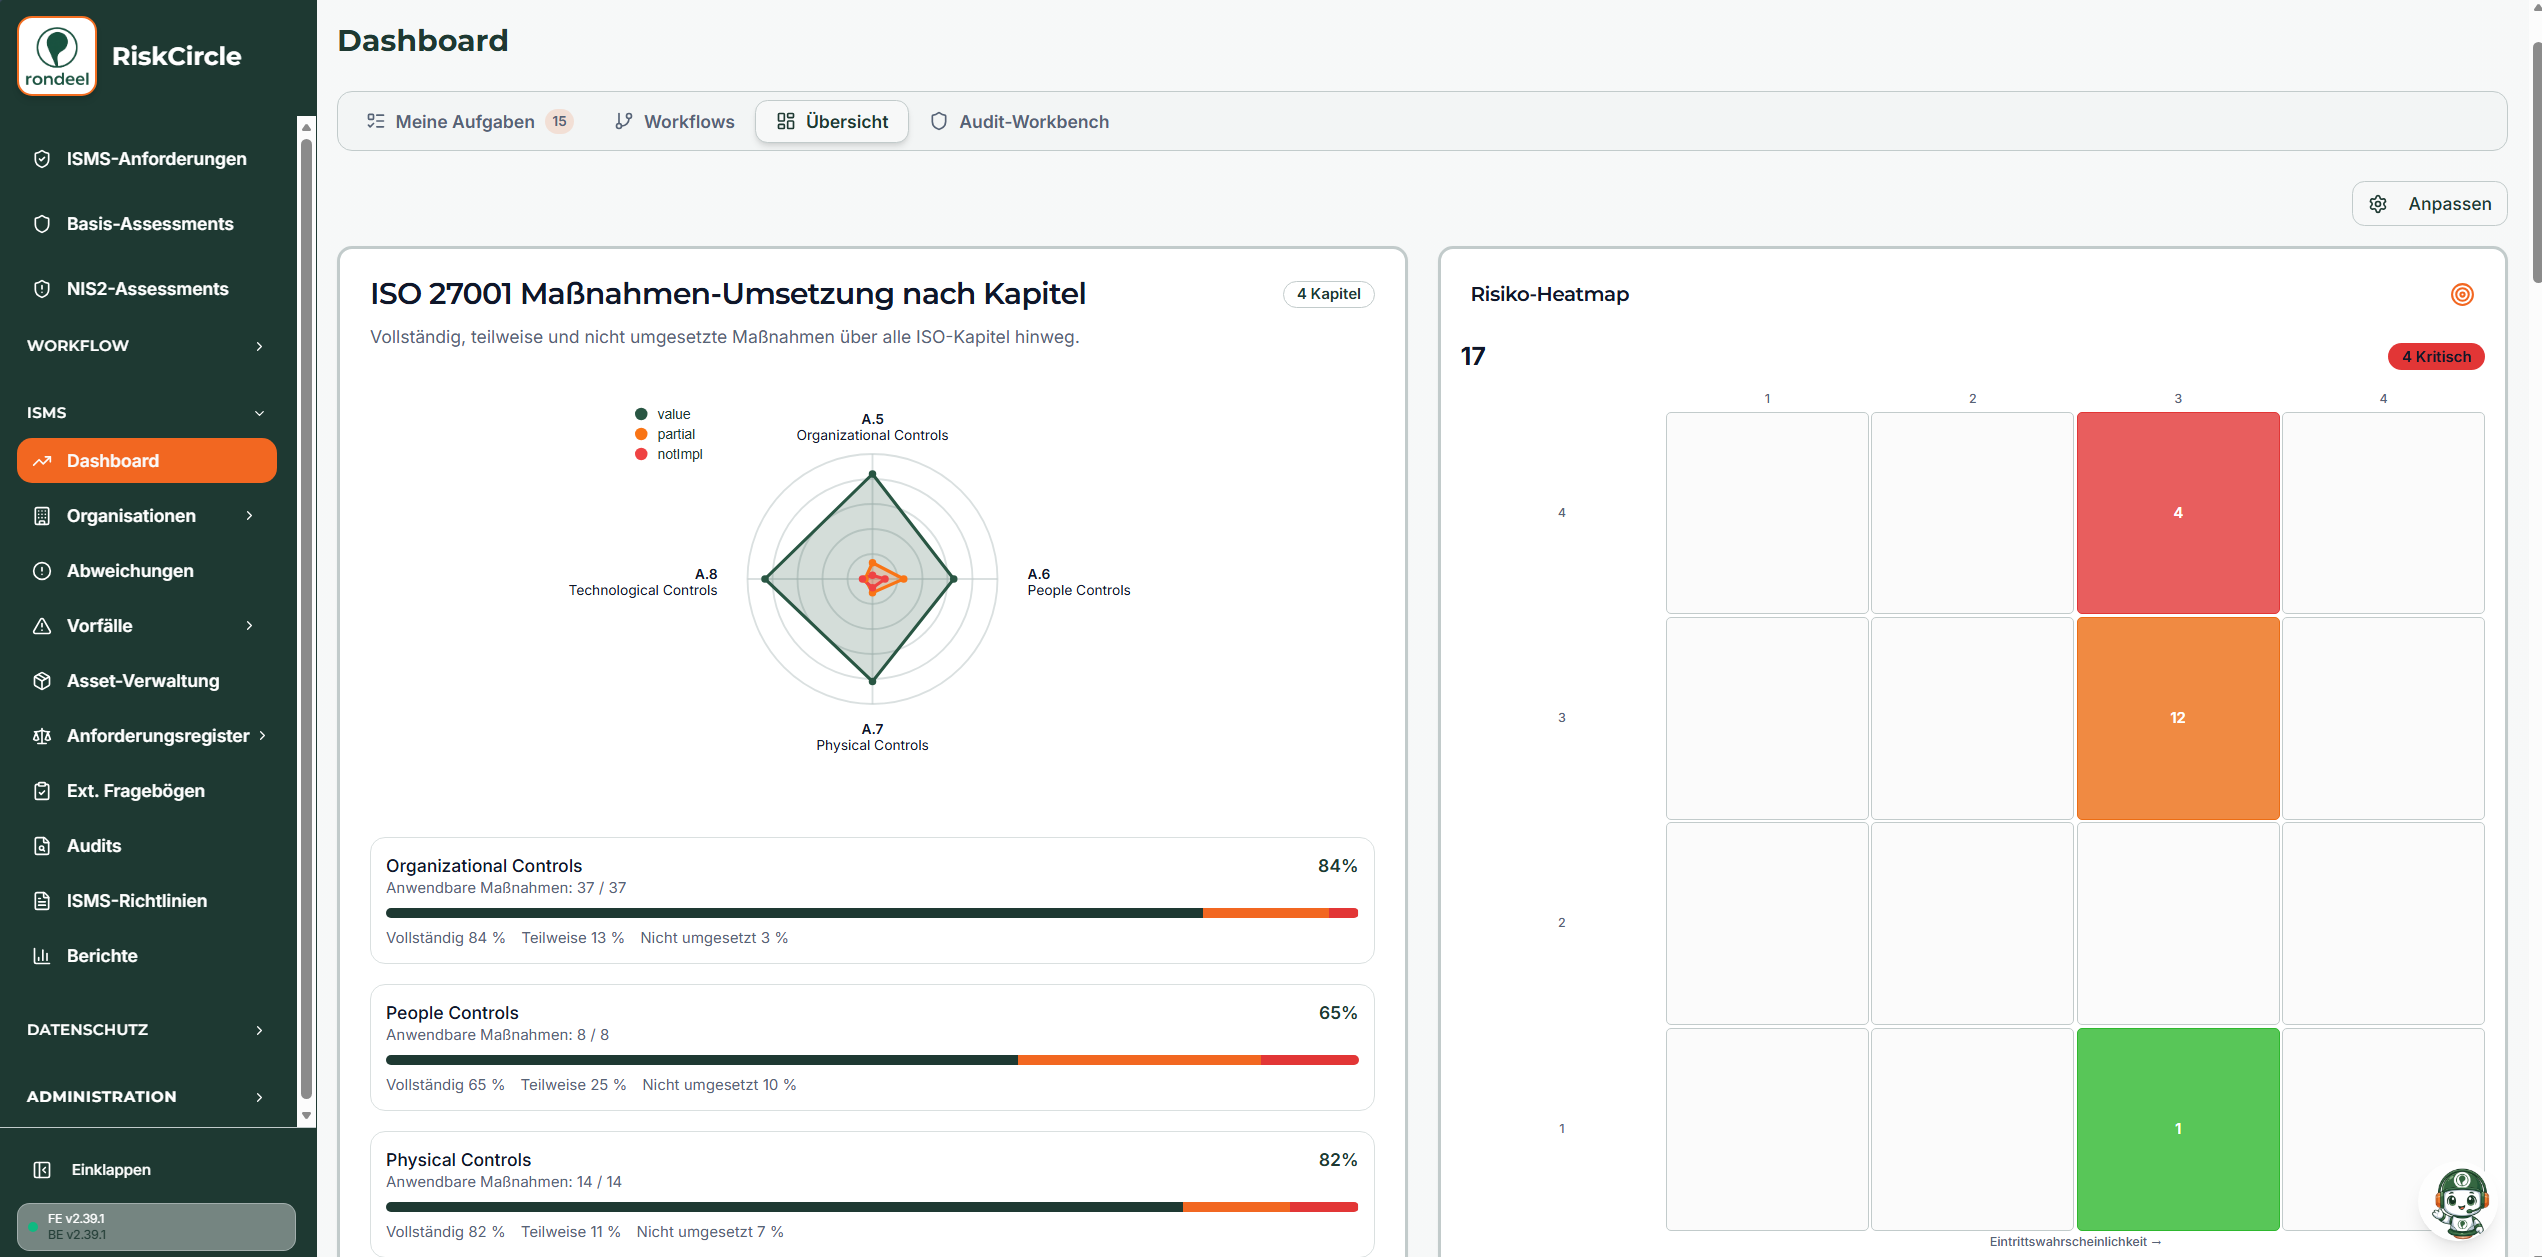
Task: Toggle the 'value' legend series
Action: [x=663, y=414]
